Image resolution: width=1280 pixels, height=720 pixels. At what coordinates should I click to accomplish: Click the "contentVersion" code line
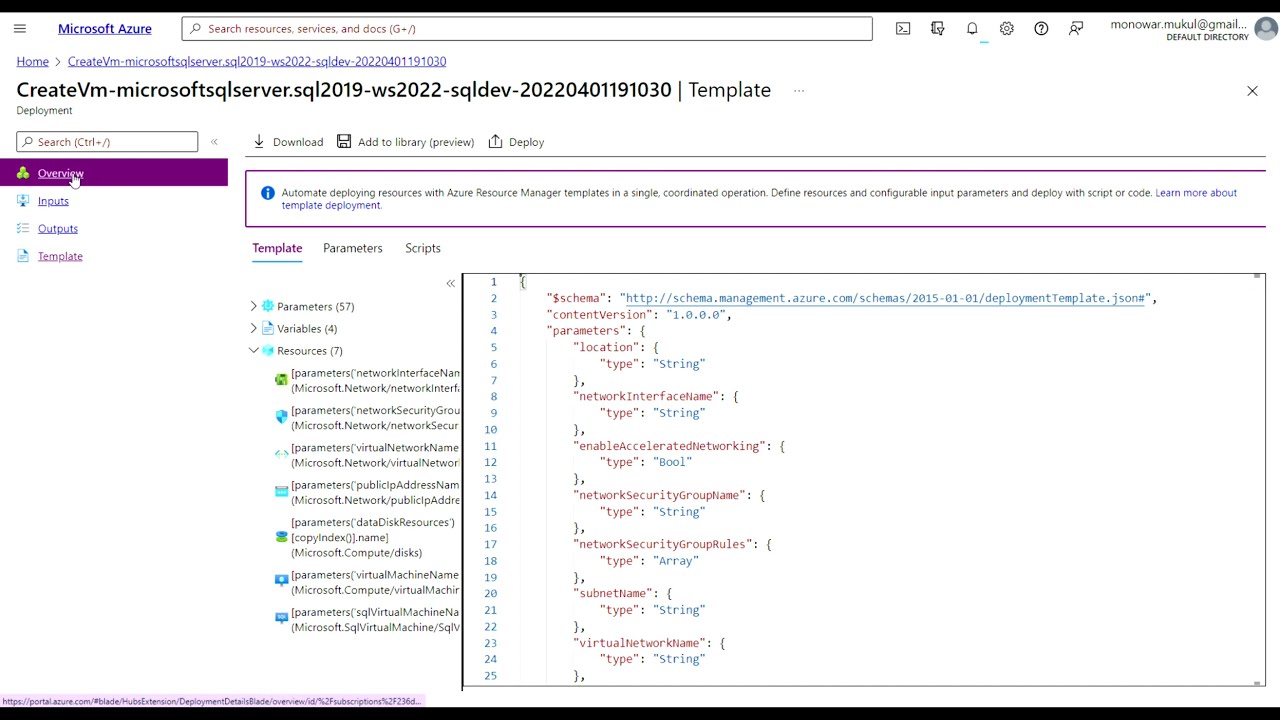[639, 314]
